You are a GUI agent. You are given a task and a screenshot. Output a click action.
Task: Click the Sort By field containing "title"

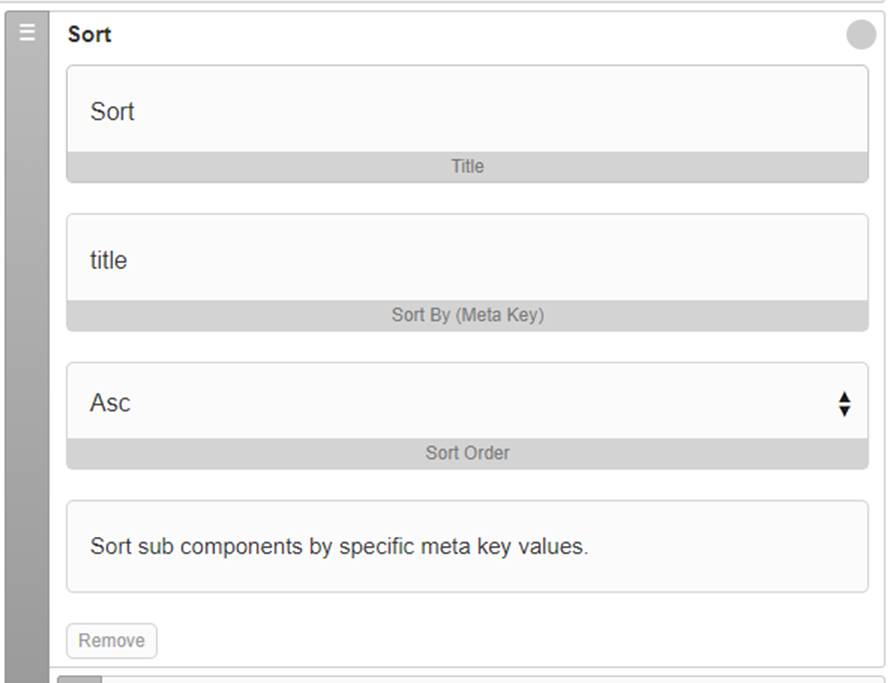[x=467, y=258]
